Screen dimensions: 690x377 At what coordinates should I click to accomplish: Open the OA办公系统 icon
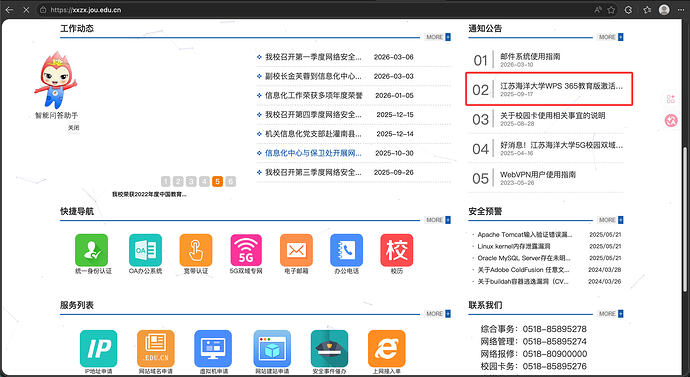click(145, 250)
